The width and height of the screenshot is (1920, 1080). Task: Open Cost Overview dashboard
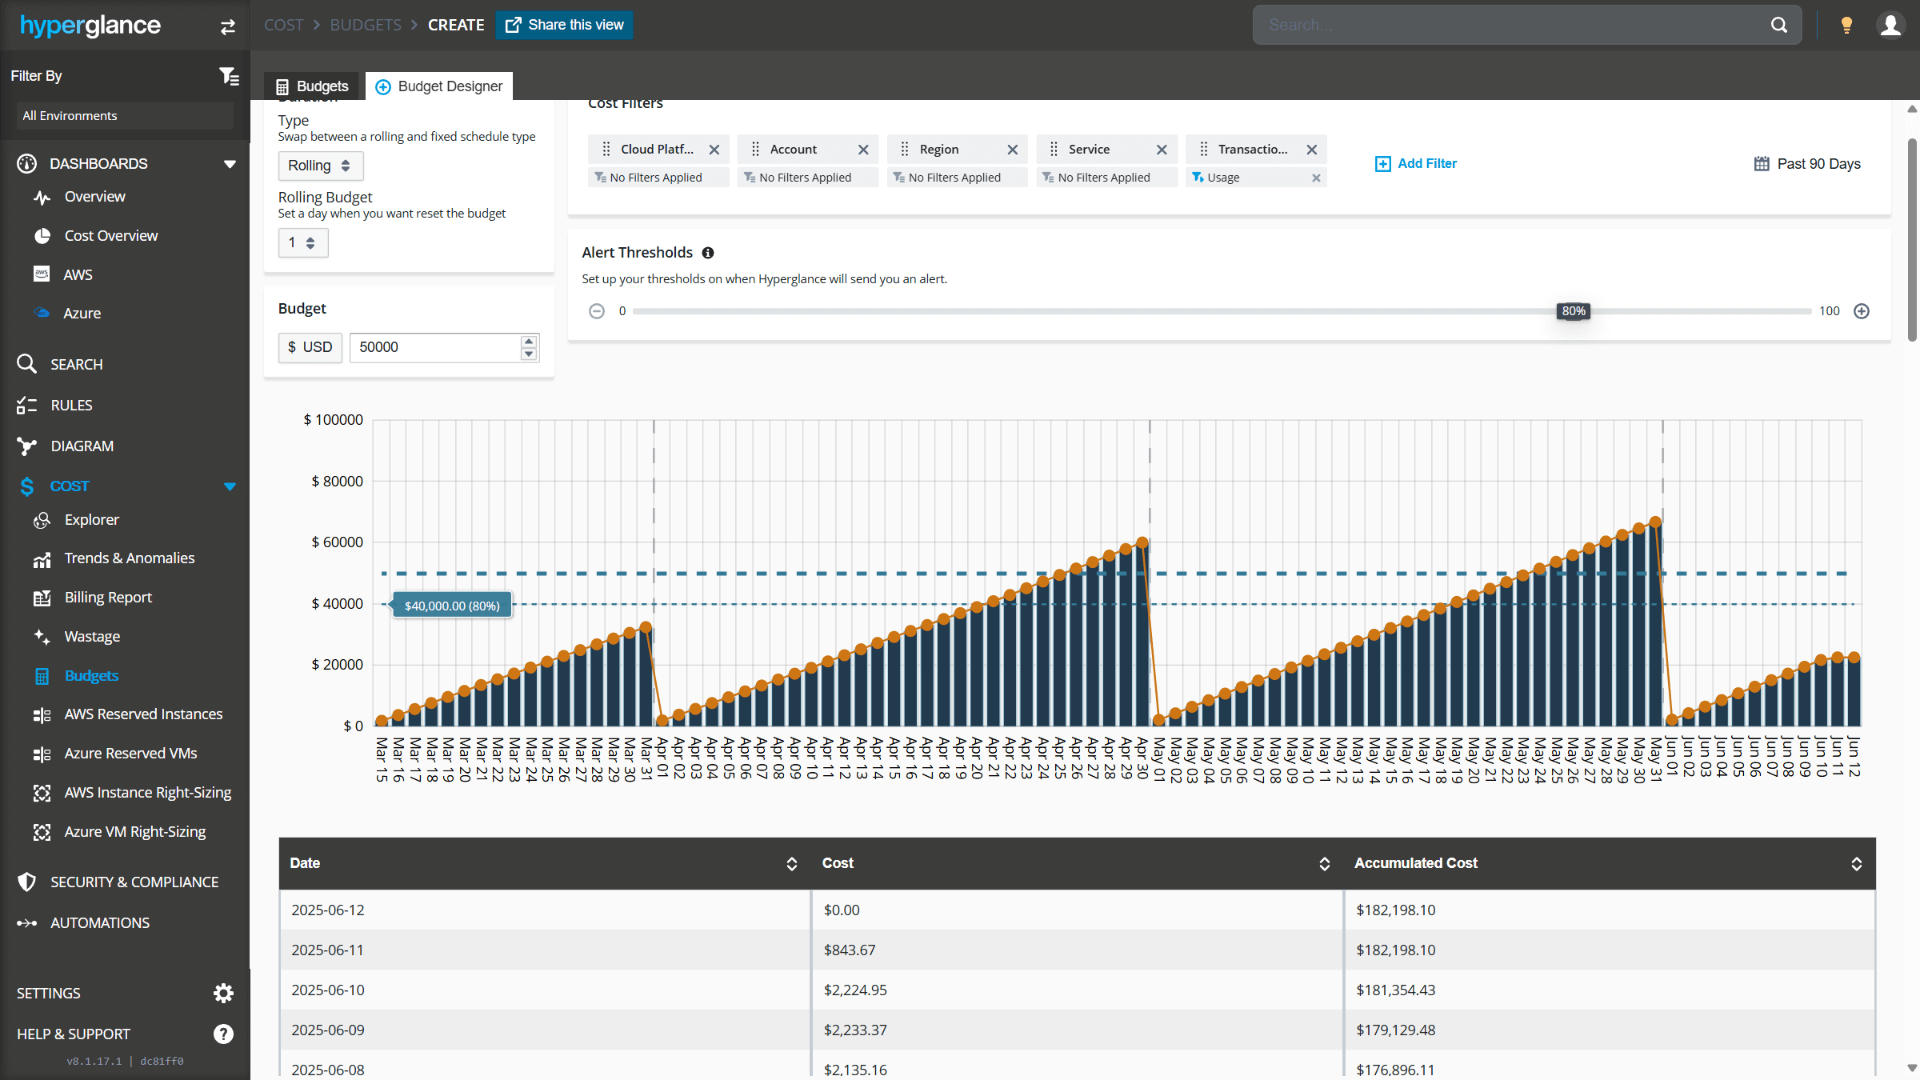coord(111,236)
